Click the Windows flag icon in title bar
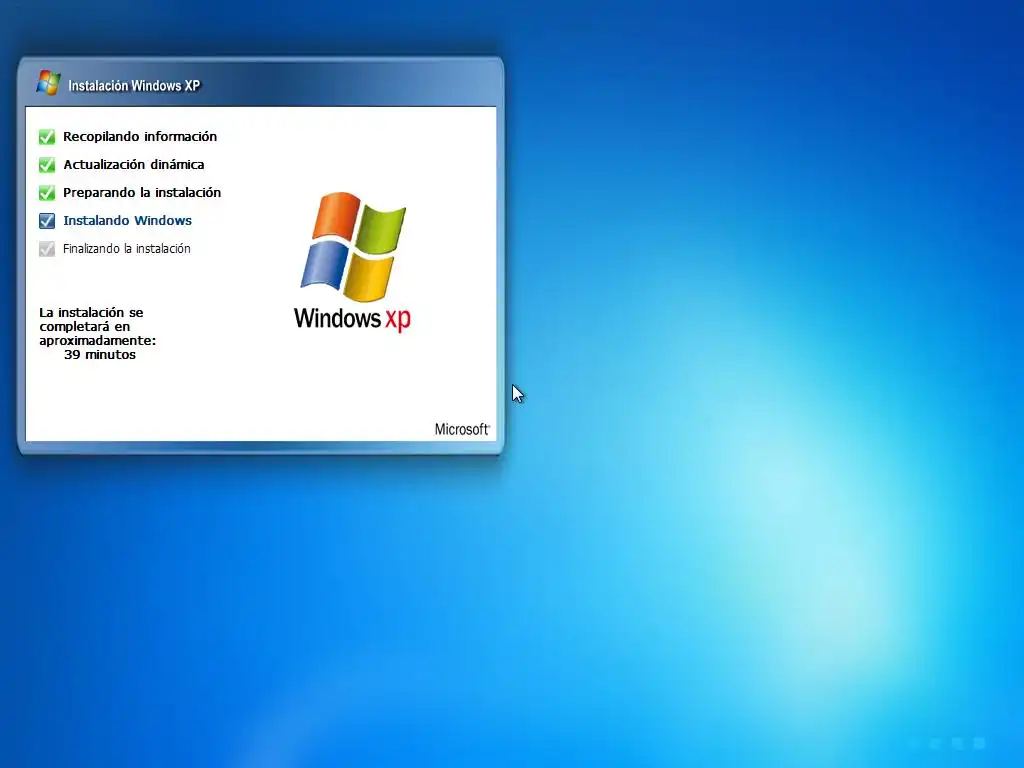 click(48, 83)
